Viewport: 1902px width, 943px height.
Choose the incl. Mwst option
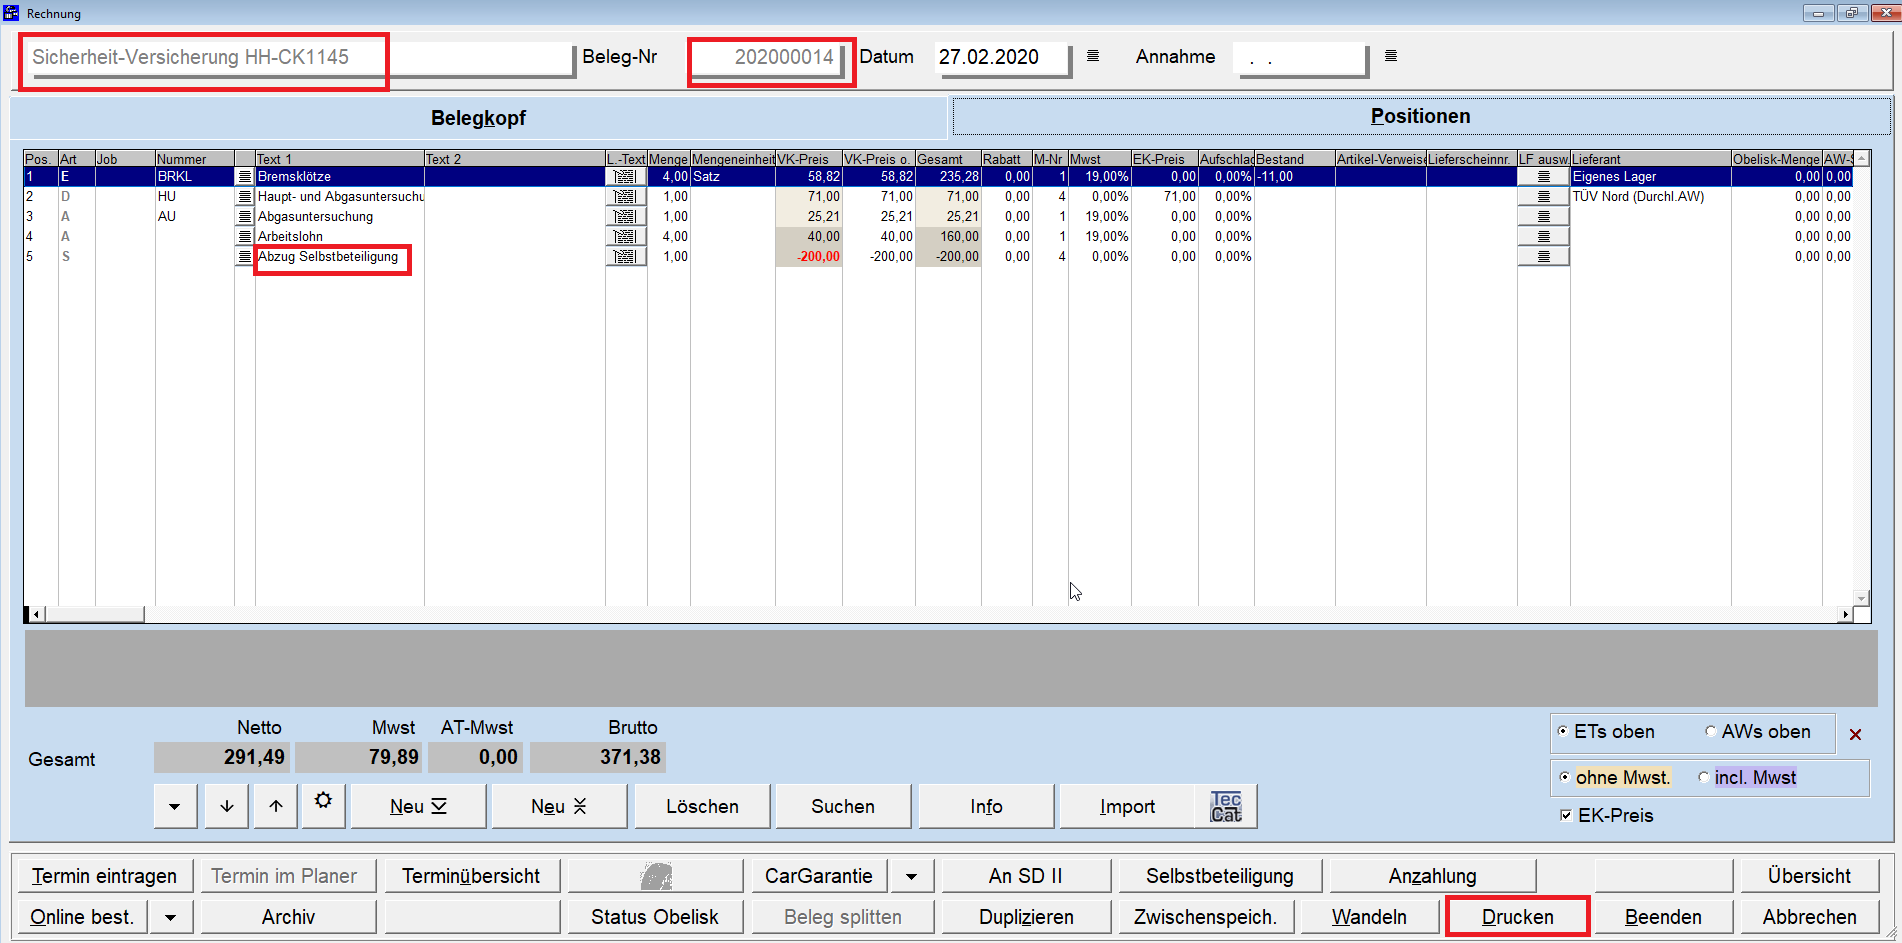1703,777
